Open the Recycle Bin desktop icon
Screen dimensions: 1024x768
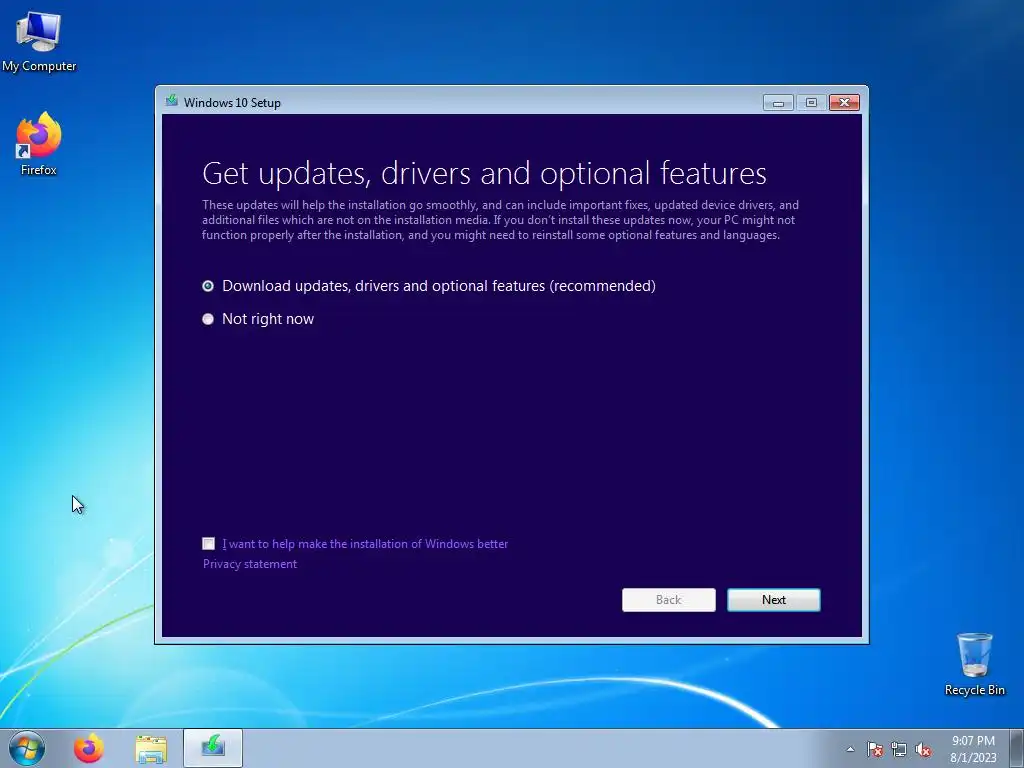point(974,664)
